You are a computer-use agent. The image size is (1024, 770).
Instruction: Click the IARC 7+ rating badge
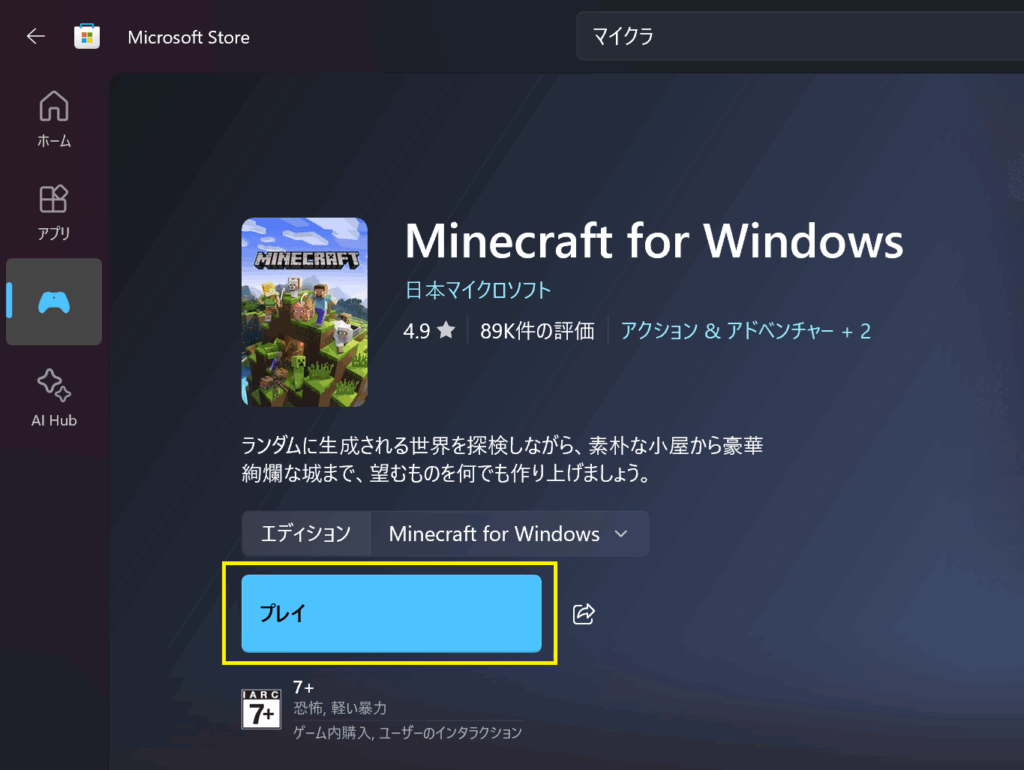[261, 708]
